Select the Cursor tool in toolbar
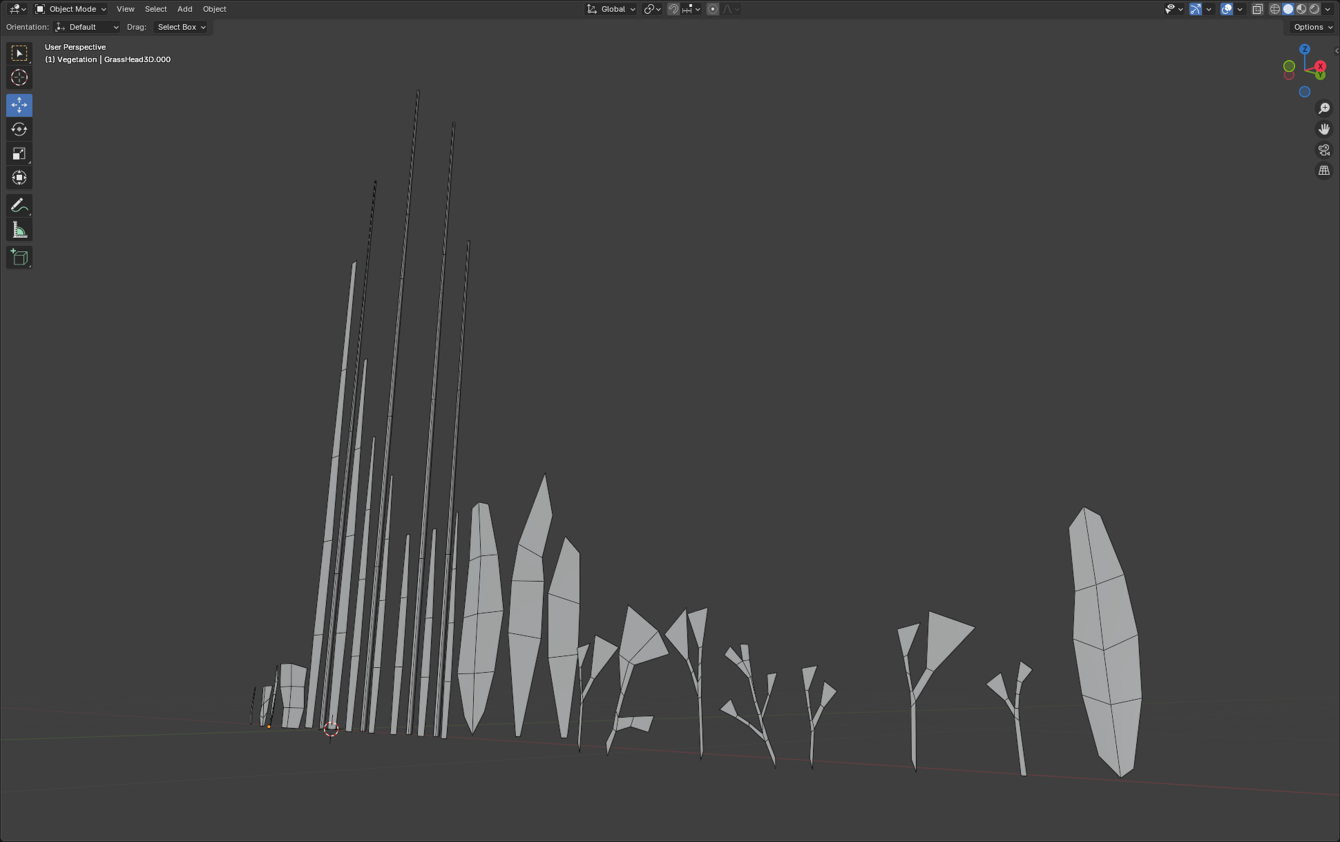 tap(19, 78)
